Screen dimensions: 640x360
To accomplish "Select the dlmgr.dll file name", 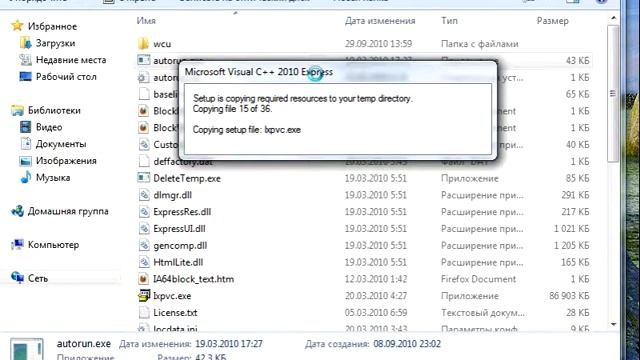I will tap(173, 195).
